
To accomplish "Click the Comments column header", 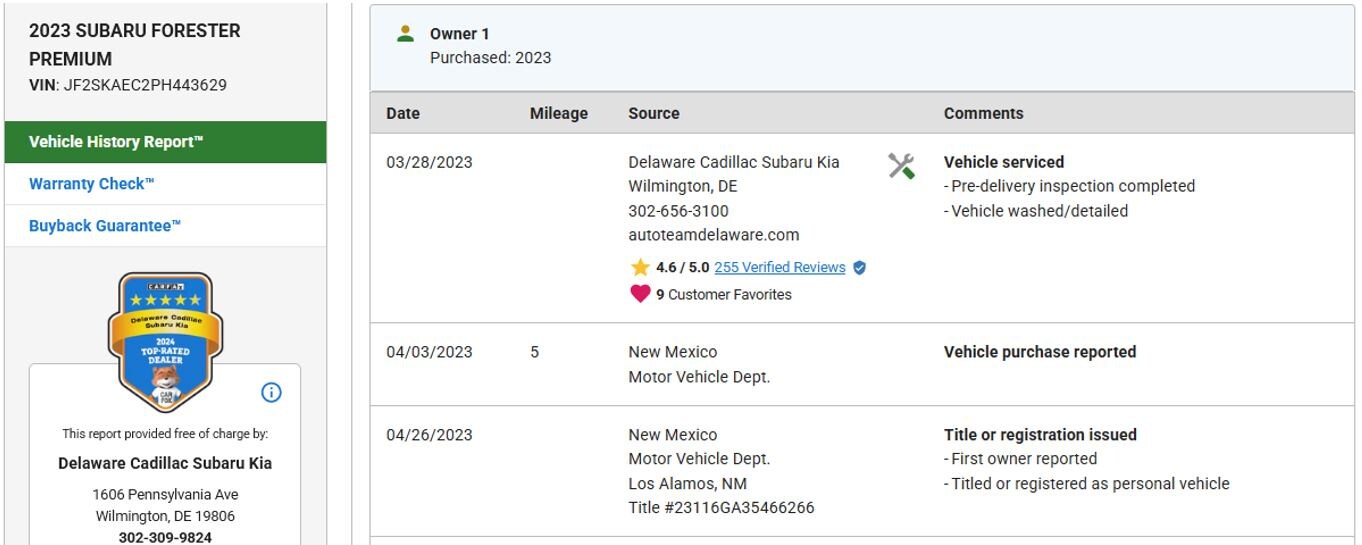I will coord(983,113).
